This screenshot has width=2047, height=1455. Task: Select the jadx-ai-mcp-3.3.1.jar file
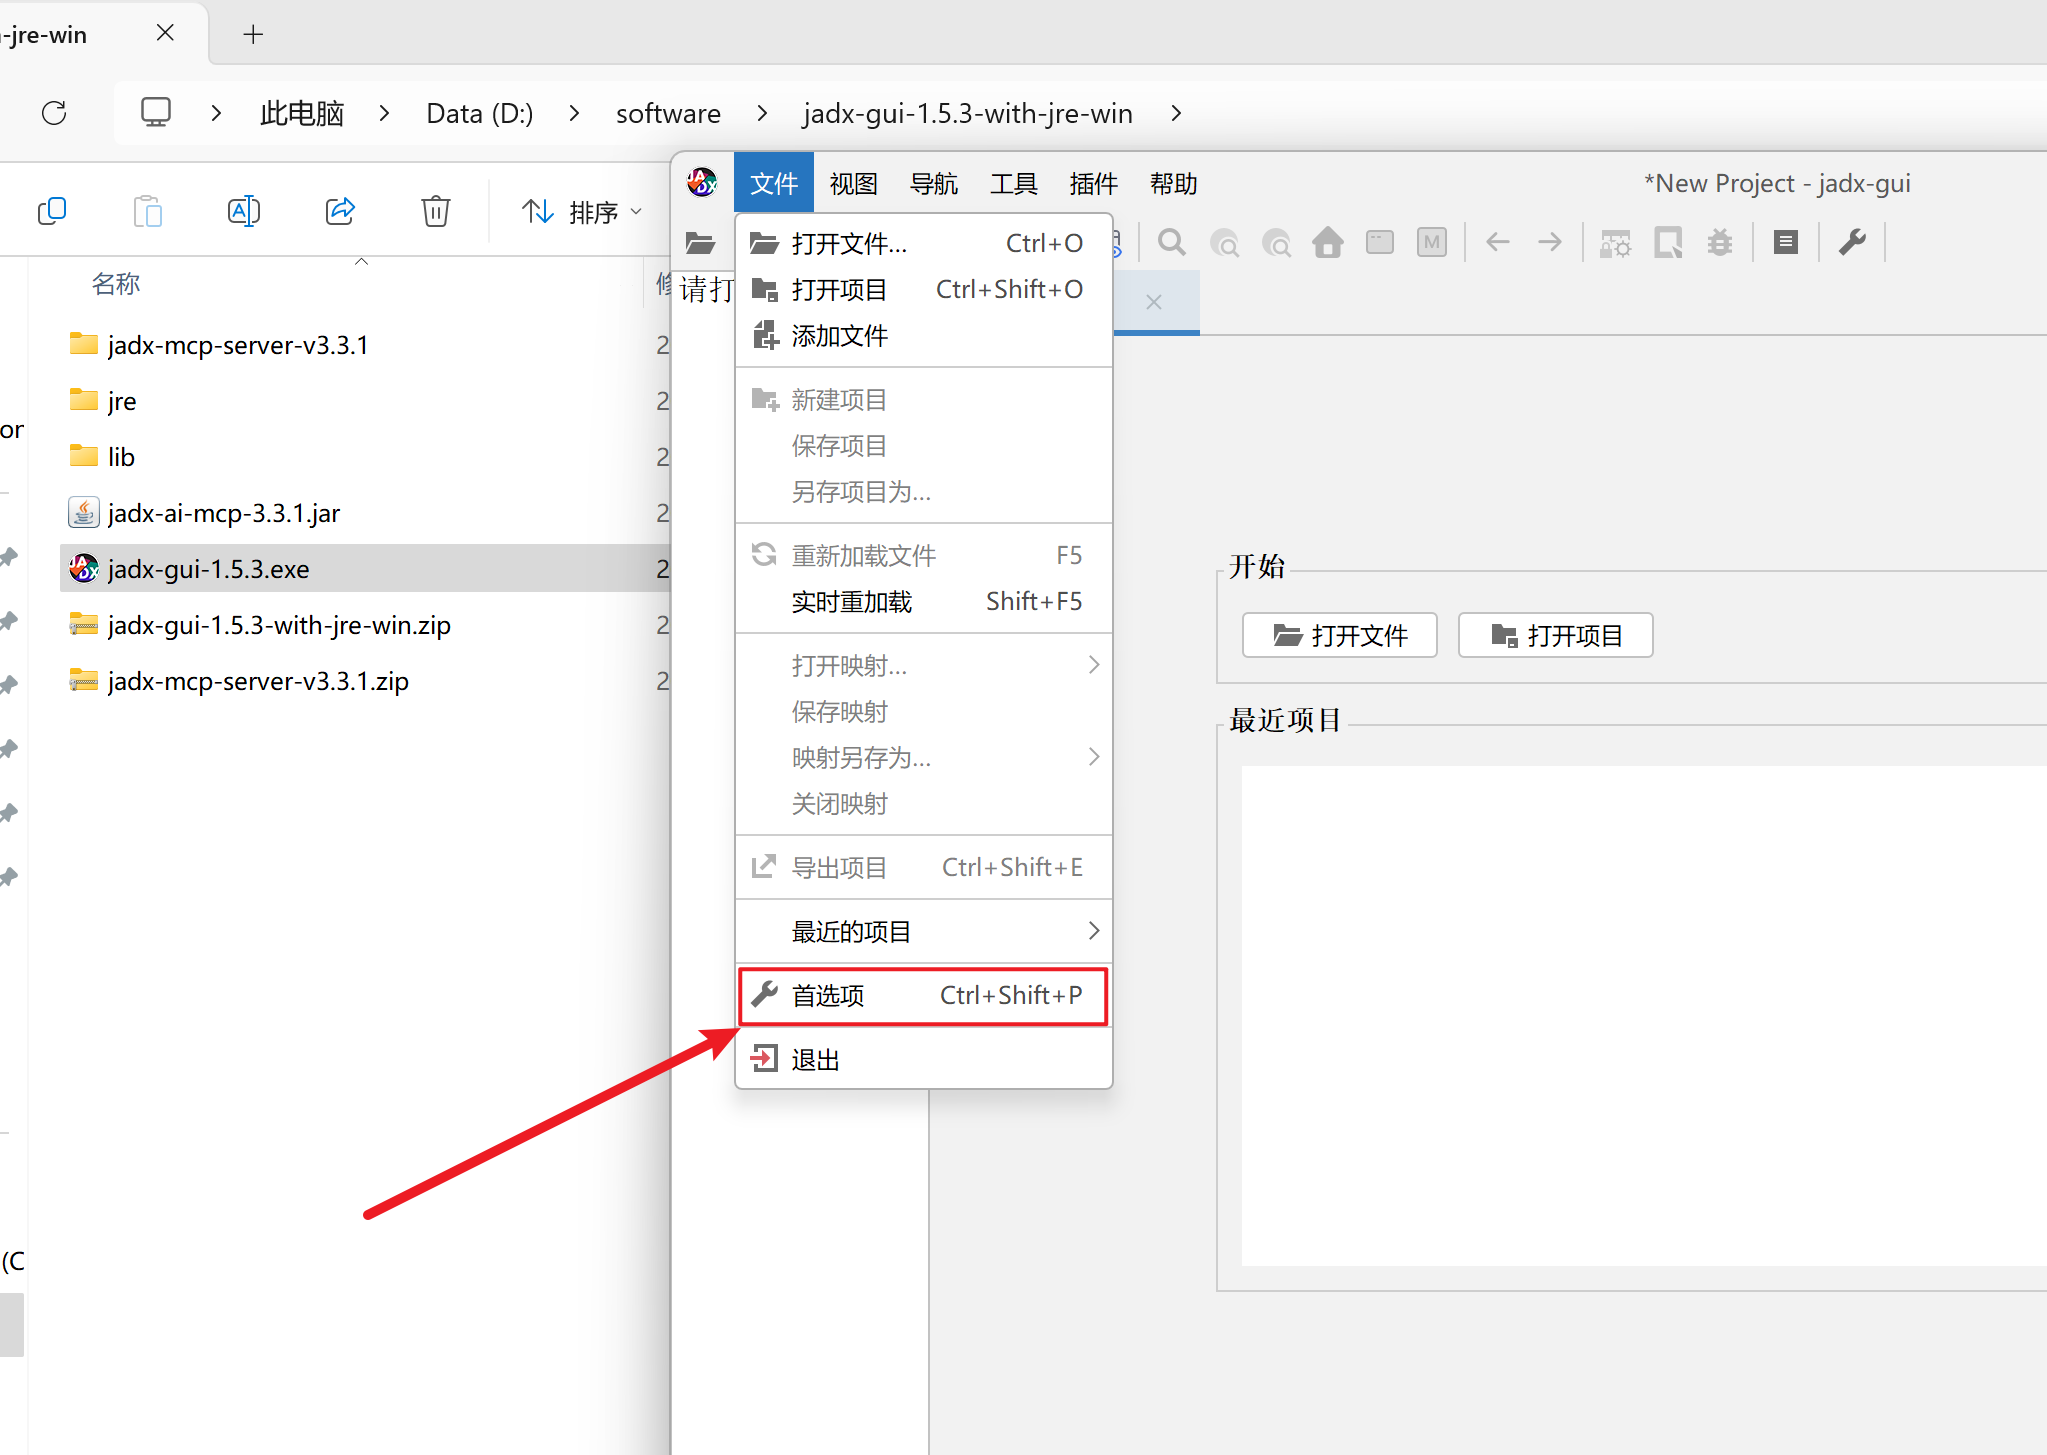coord(224,513)
